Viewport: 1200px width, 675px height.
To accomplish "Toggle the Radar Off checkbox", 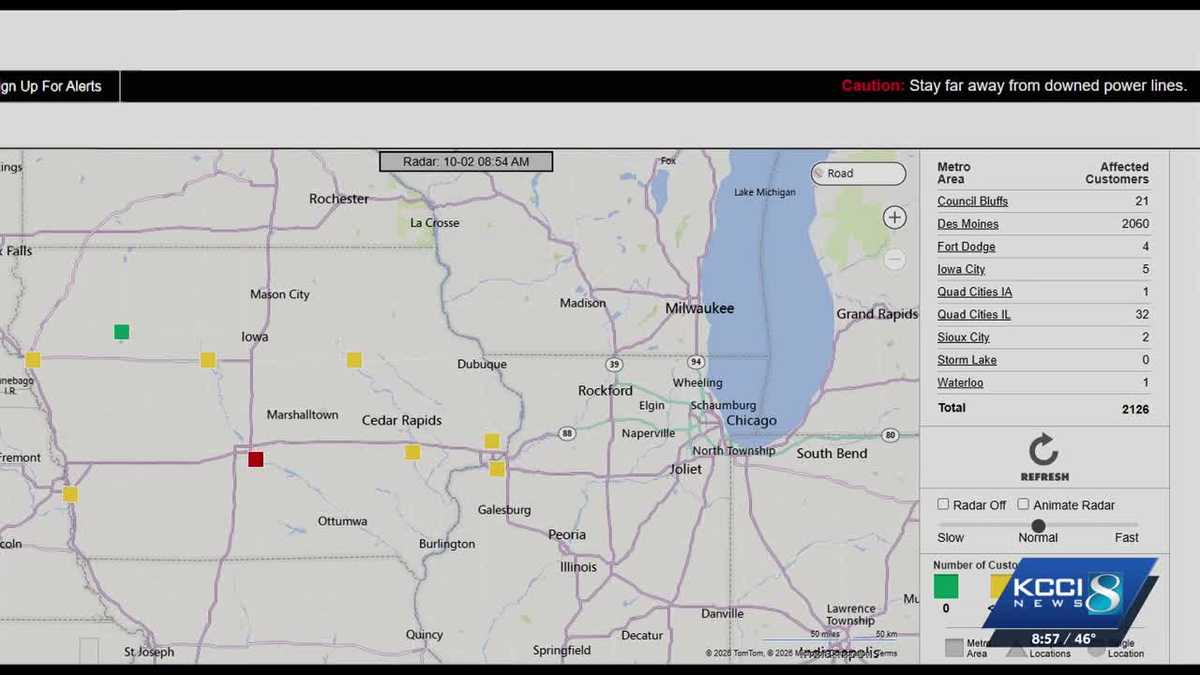I will [943, 504].
